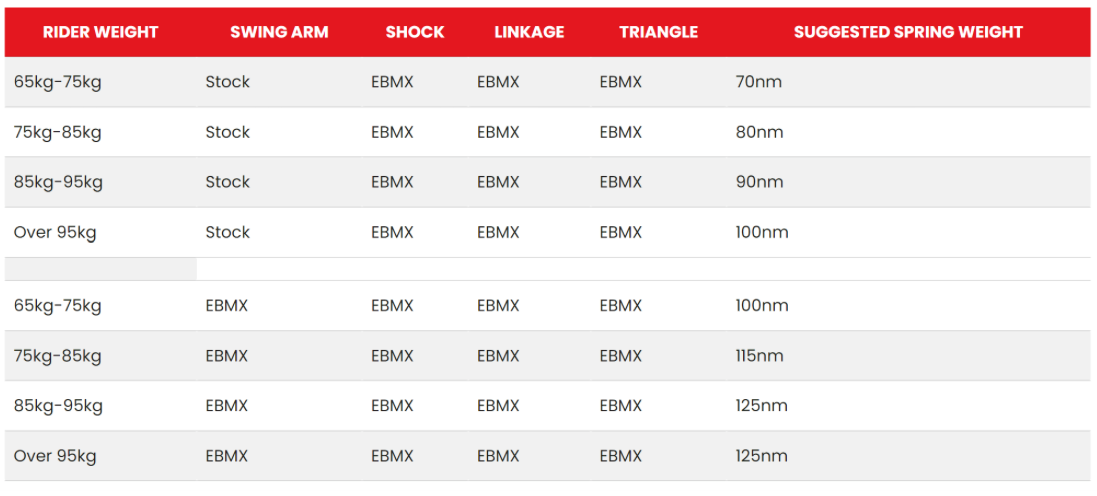
Task: Select Stock in the 85kg-95kg row
Action: (228, 182)
